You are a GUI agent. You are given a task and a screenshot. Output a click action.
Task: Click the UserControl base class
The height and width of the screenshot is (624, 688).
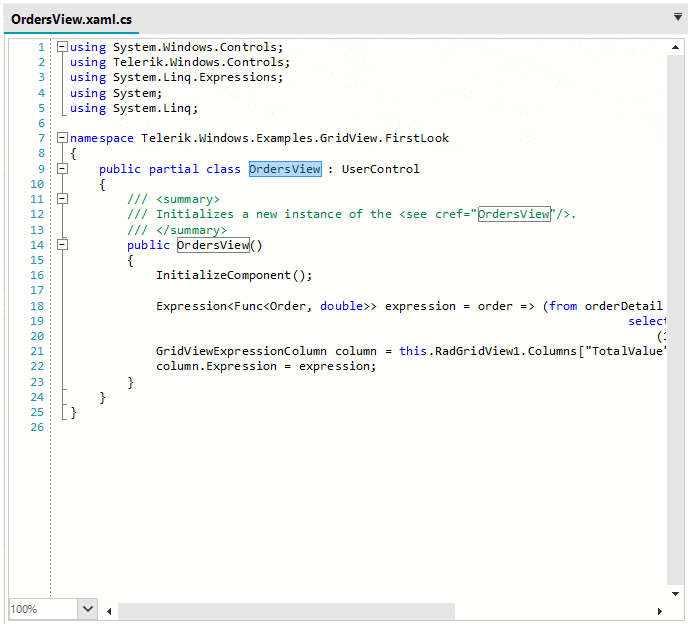[x=380, y=169]
